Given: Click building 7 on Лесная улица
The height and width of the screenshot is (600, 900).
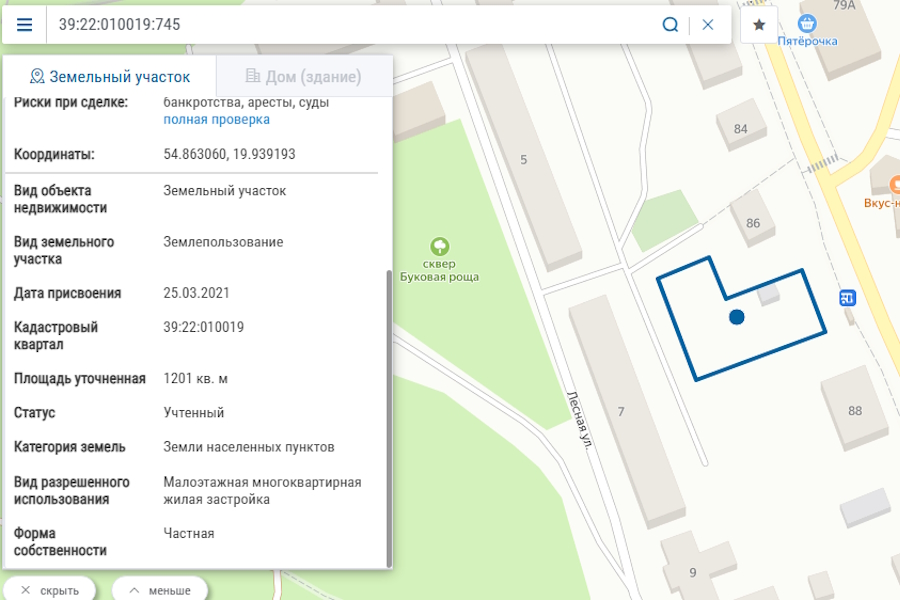Looking at the screenshot, I should coord(620,410).
